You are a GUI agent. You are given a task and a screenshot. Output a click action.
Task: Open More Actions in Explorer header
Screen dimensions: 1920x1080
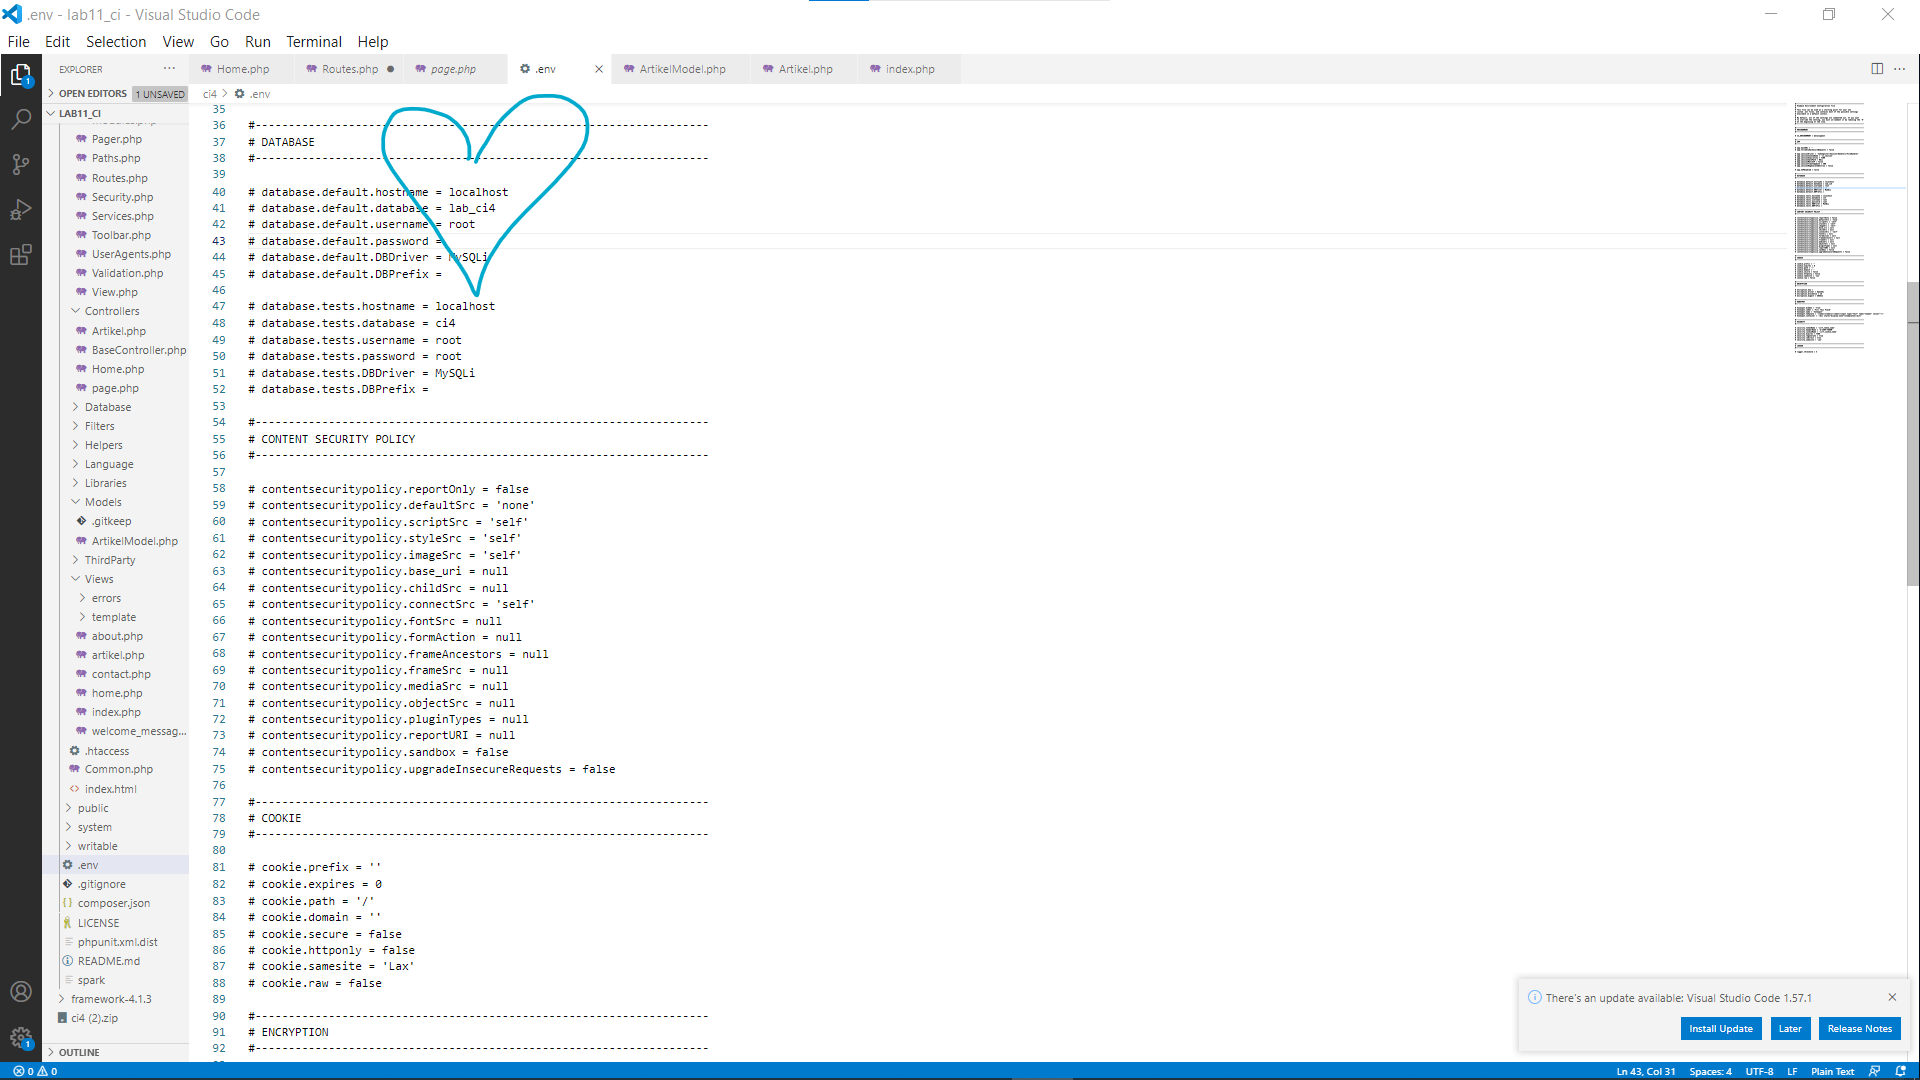(169, 68)
